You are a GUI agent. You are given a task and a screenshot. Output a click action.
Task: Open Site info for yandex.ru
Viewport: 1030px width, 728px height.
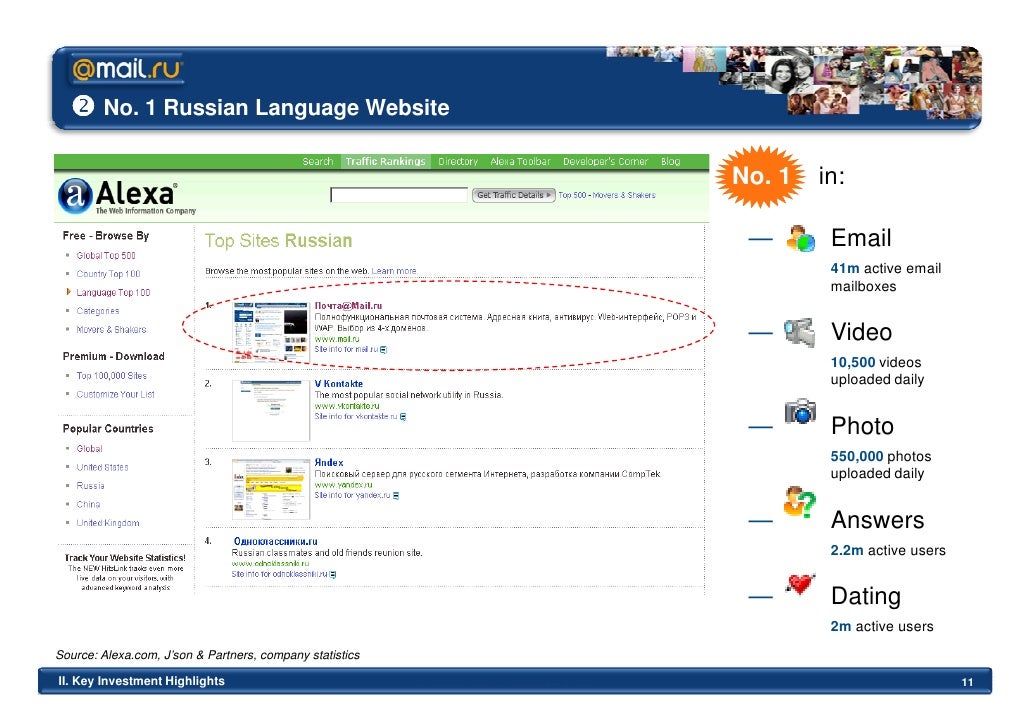coord(352,495)
